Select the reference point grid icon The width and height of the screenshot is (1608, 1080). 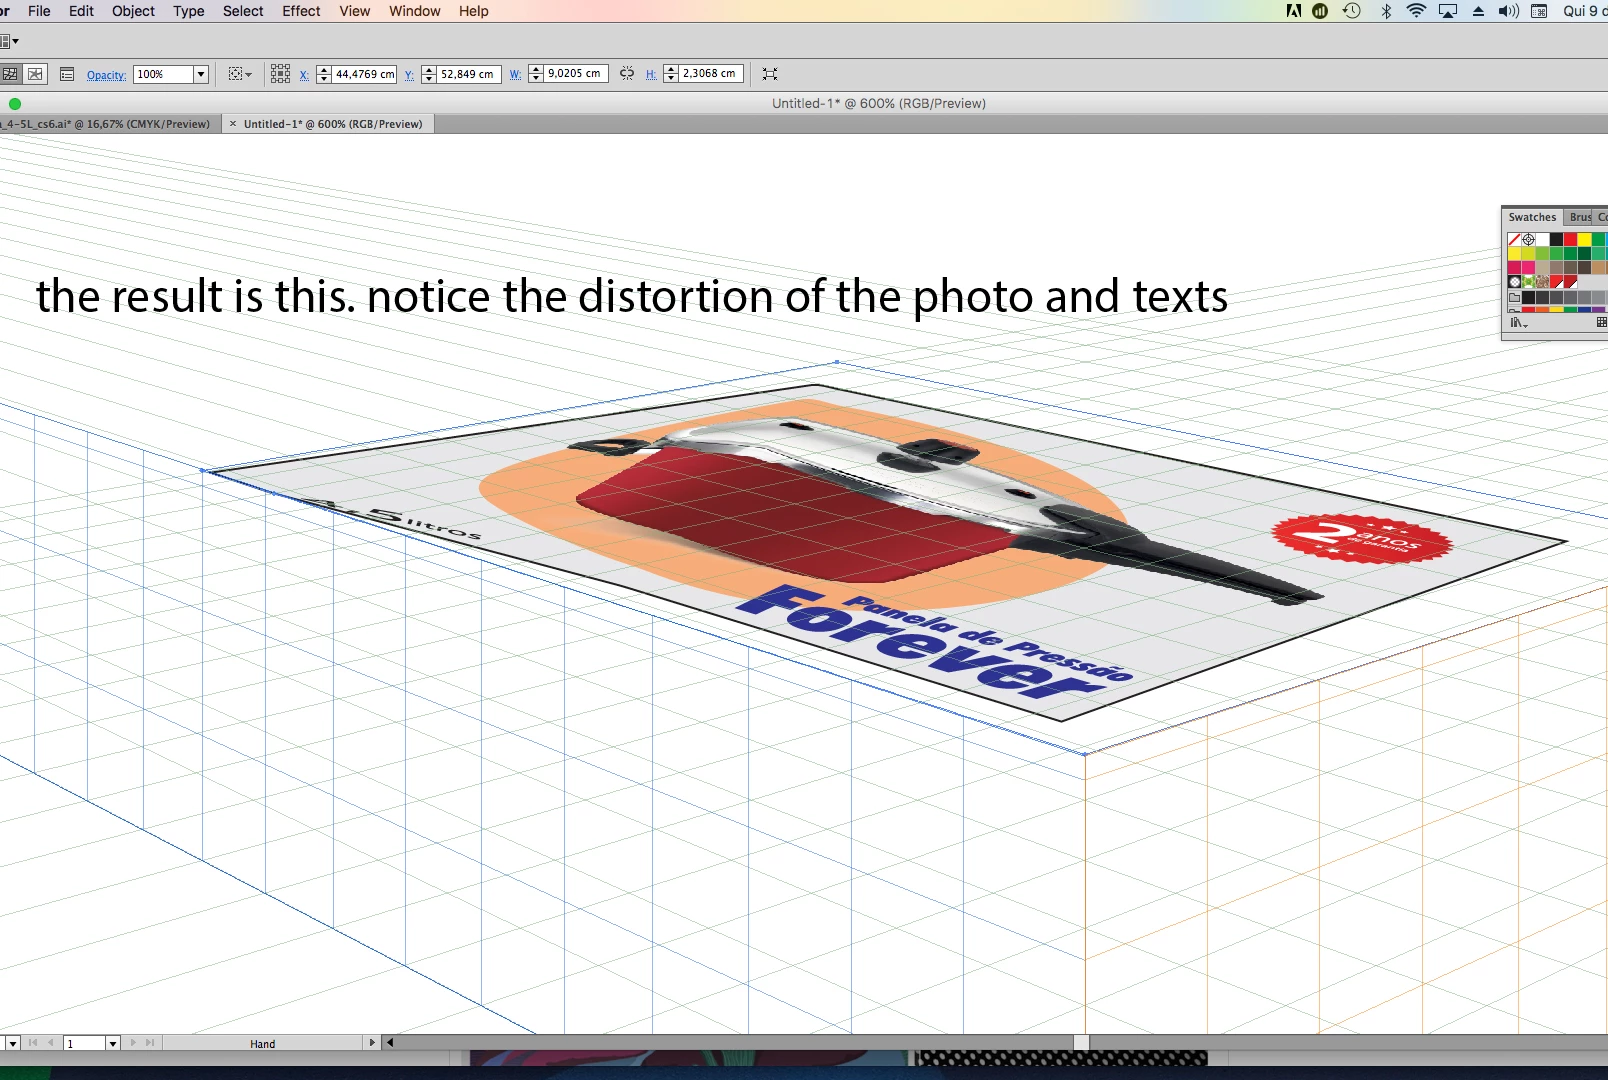[x=280, y=74]
